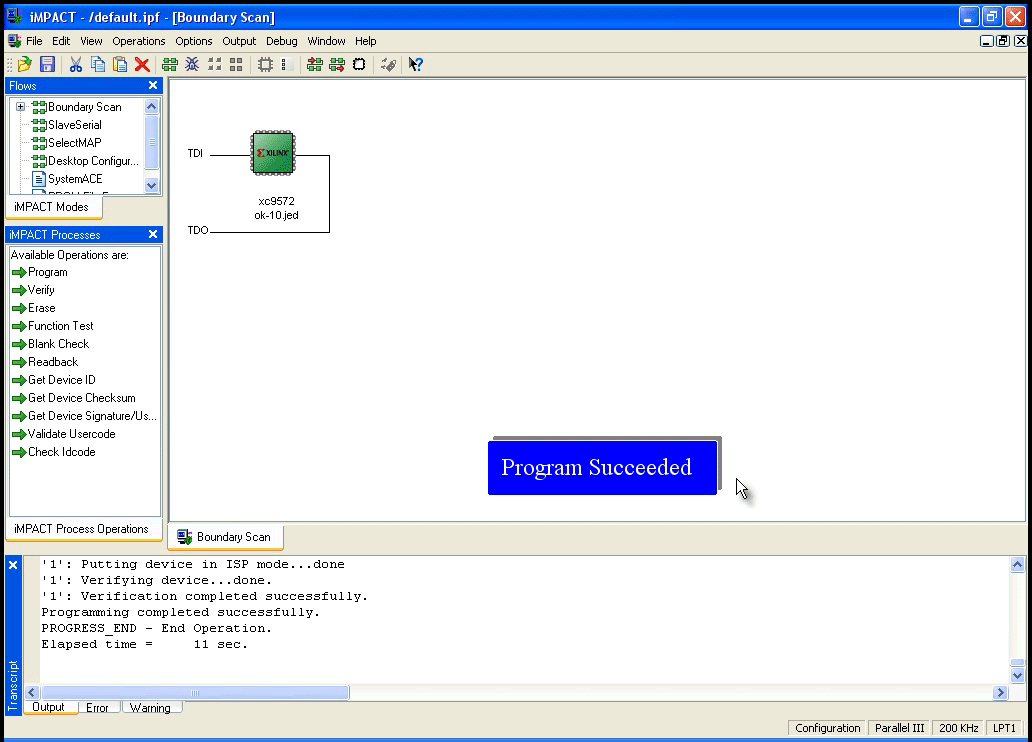Switch to the Error transcript tab
The height and width of the screenshot is (742, 1032).
[x=97, y=708]
